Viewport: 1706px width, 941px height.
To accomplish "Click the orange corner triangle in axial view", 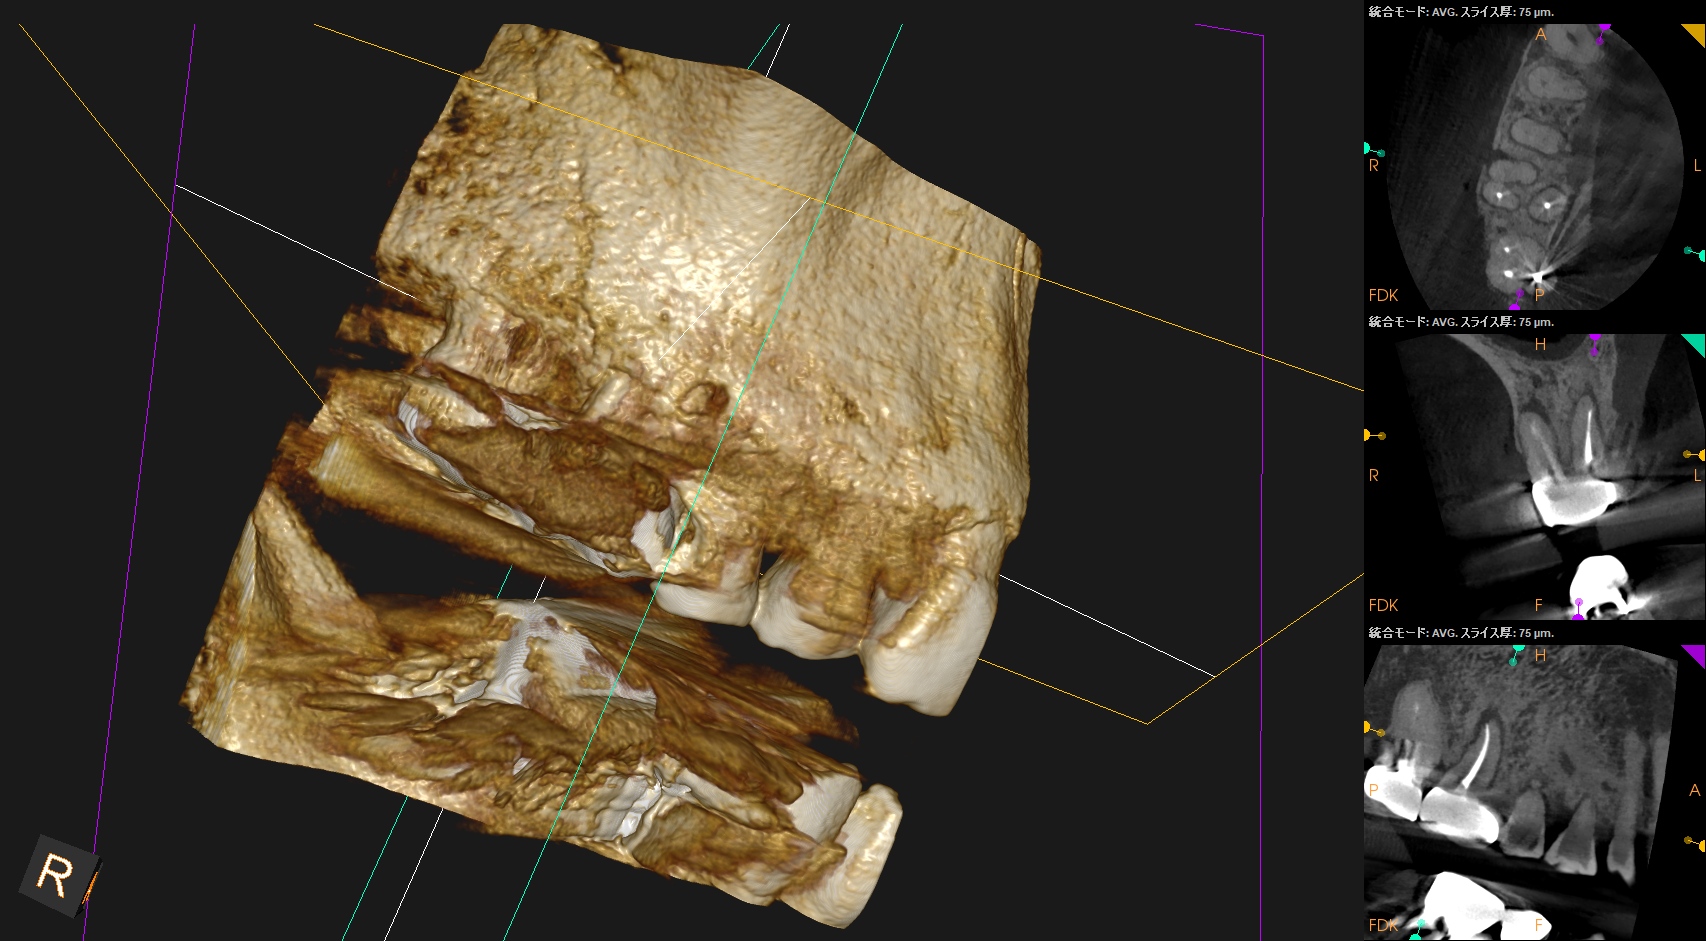I will coord(1695,33).
